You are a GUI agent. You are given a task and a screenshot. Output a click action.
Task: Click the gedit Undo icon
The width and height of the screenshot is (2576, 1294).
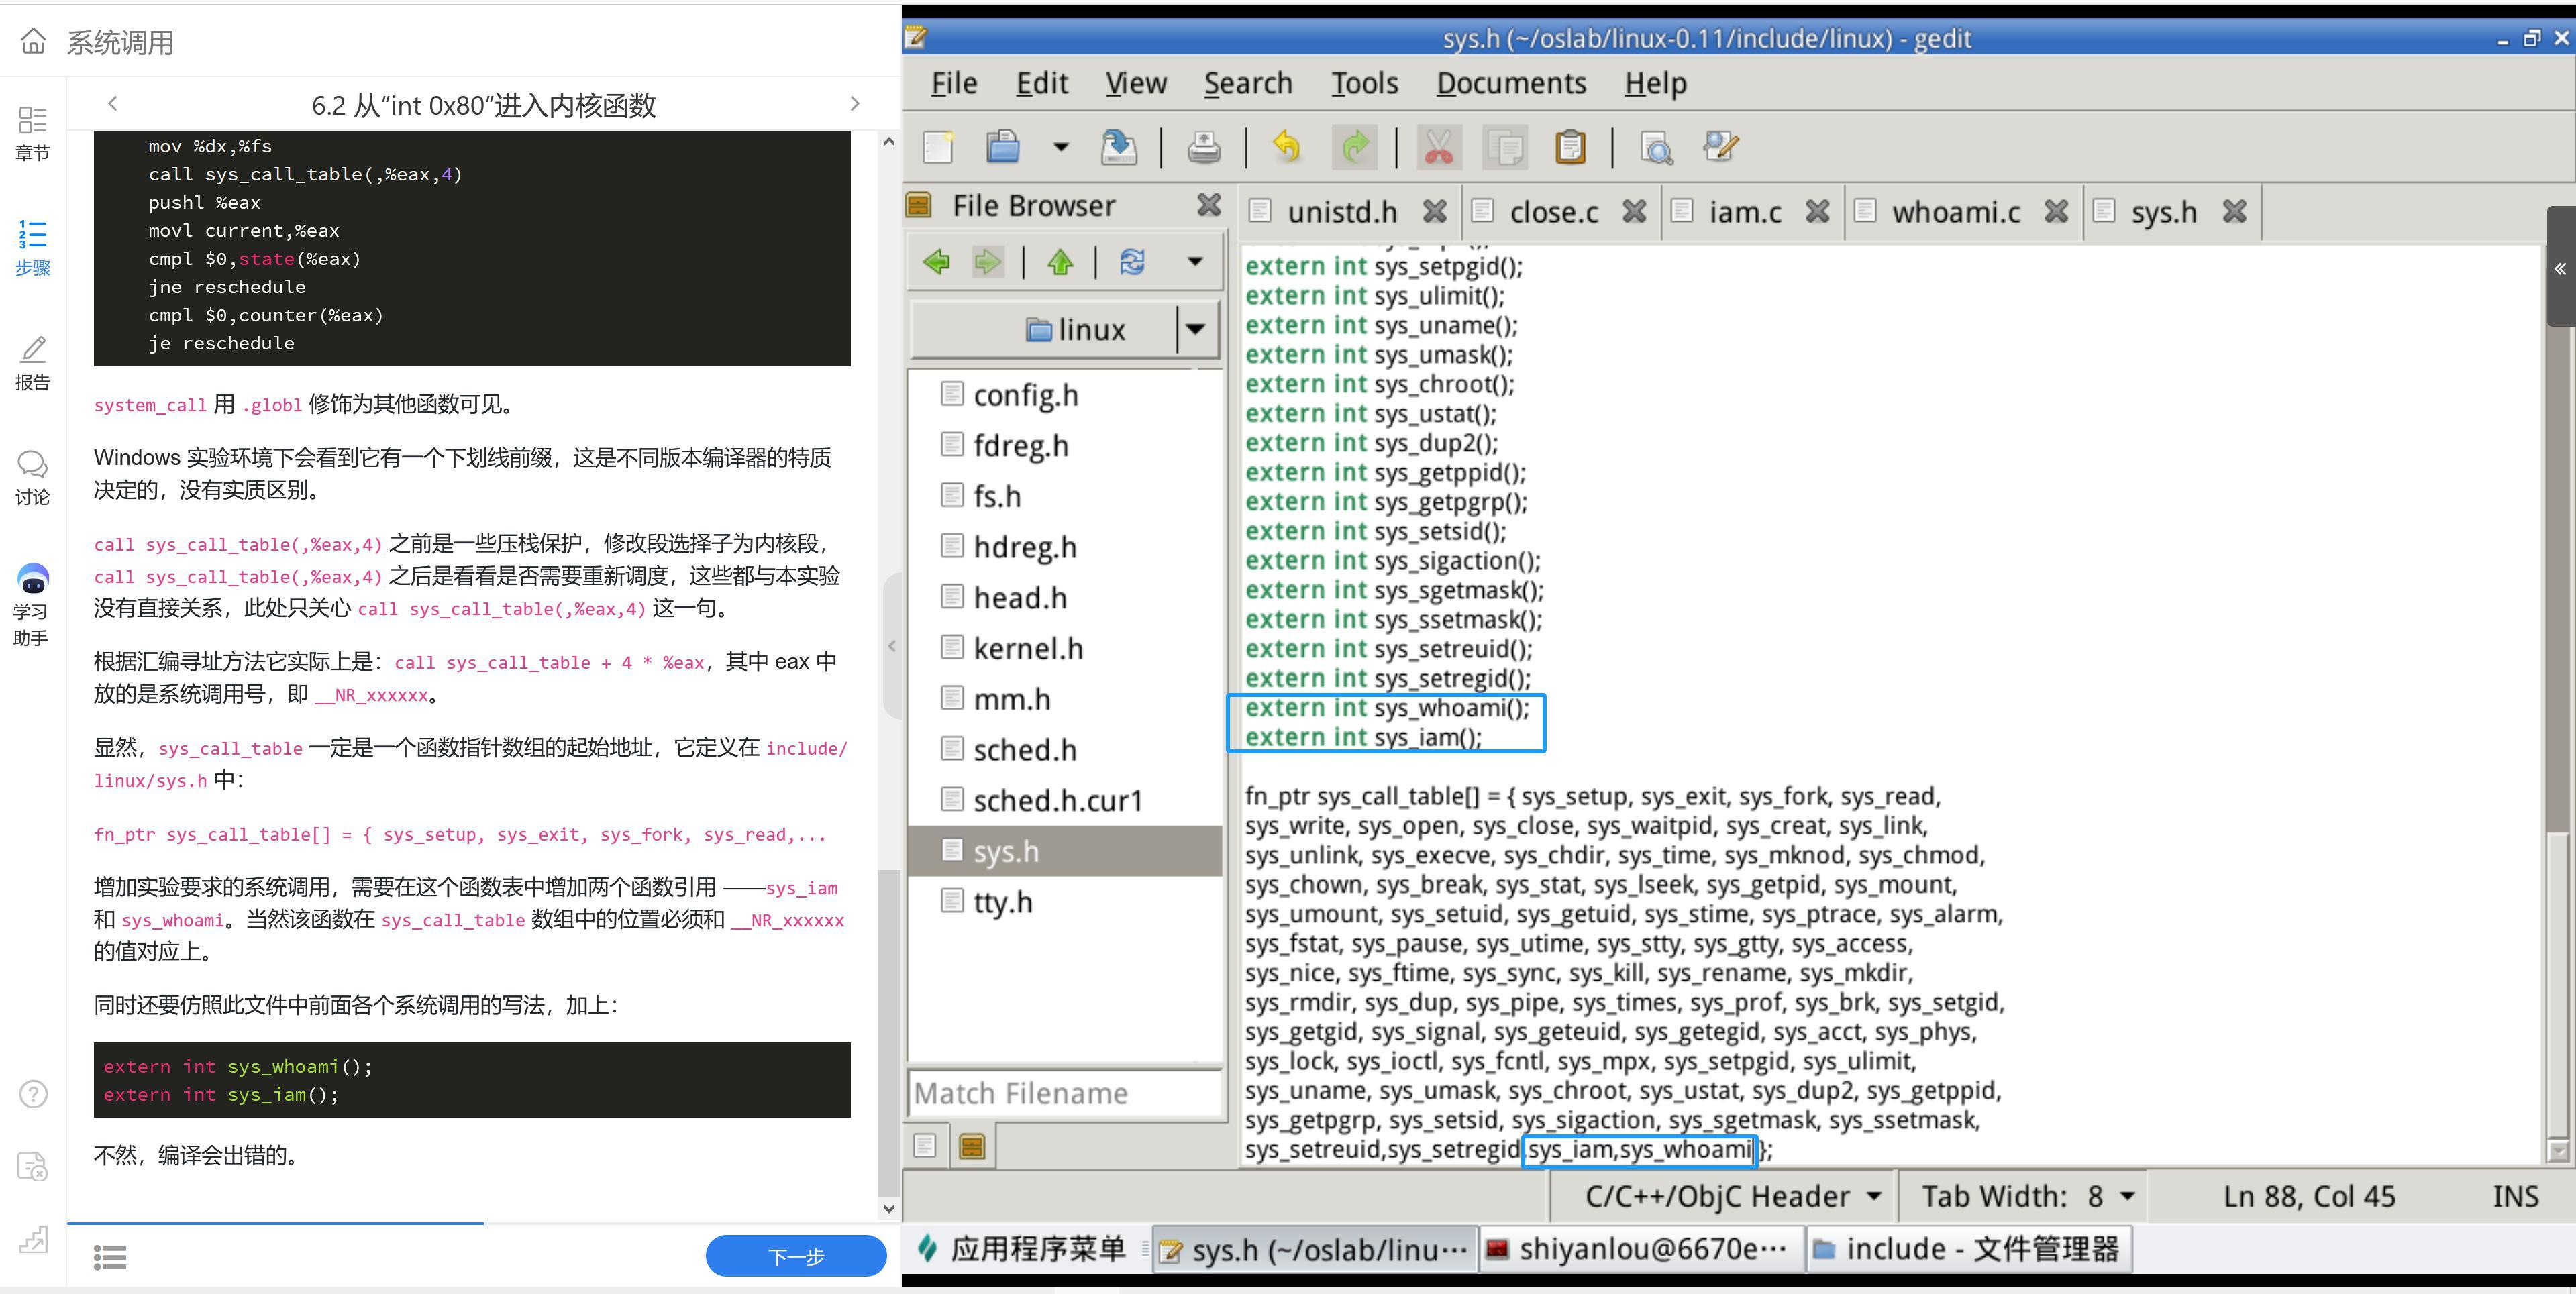coord(1287,148)
